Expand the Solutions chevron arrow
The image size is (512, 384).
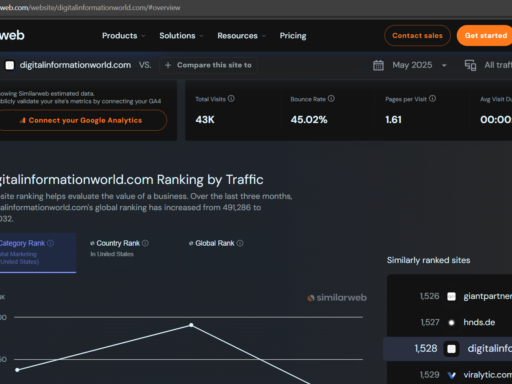coord(201,36)
